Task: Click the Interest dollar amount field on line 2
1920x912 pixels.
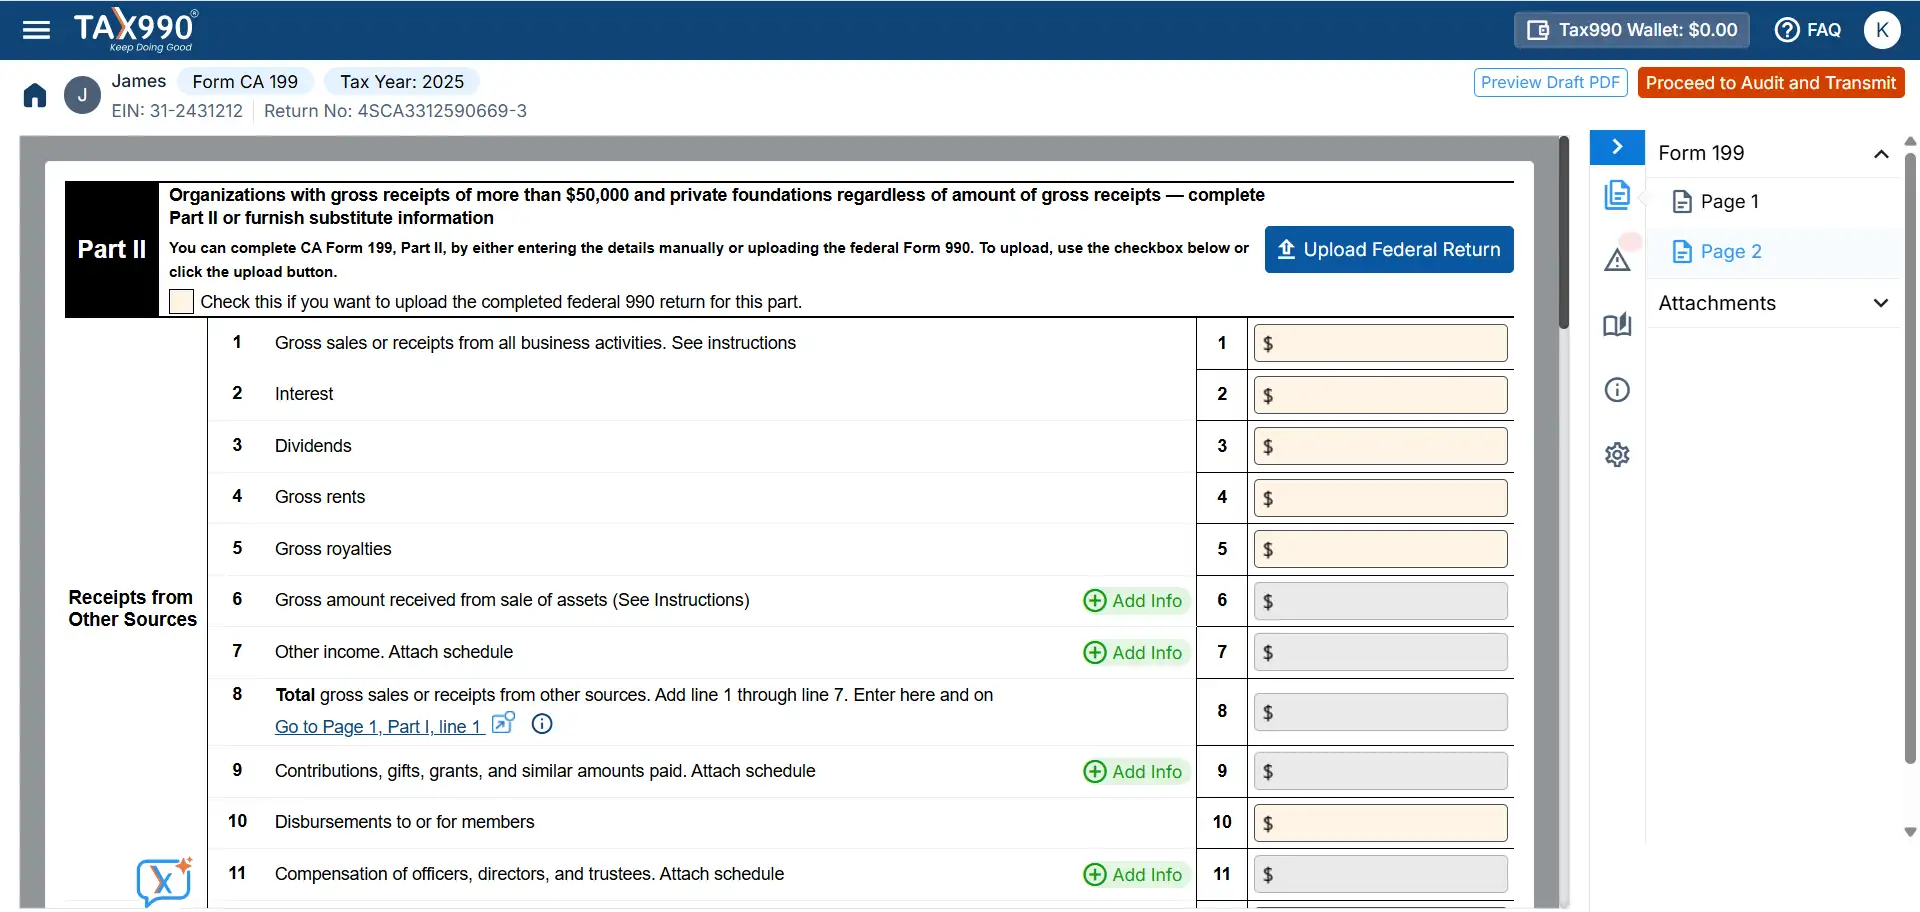Action: (1380, 394)
